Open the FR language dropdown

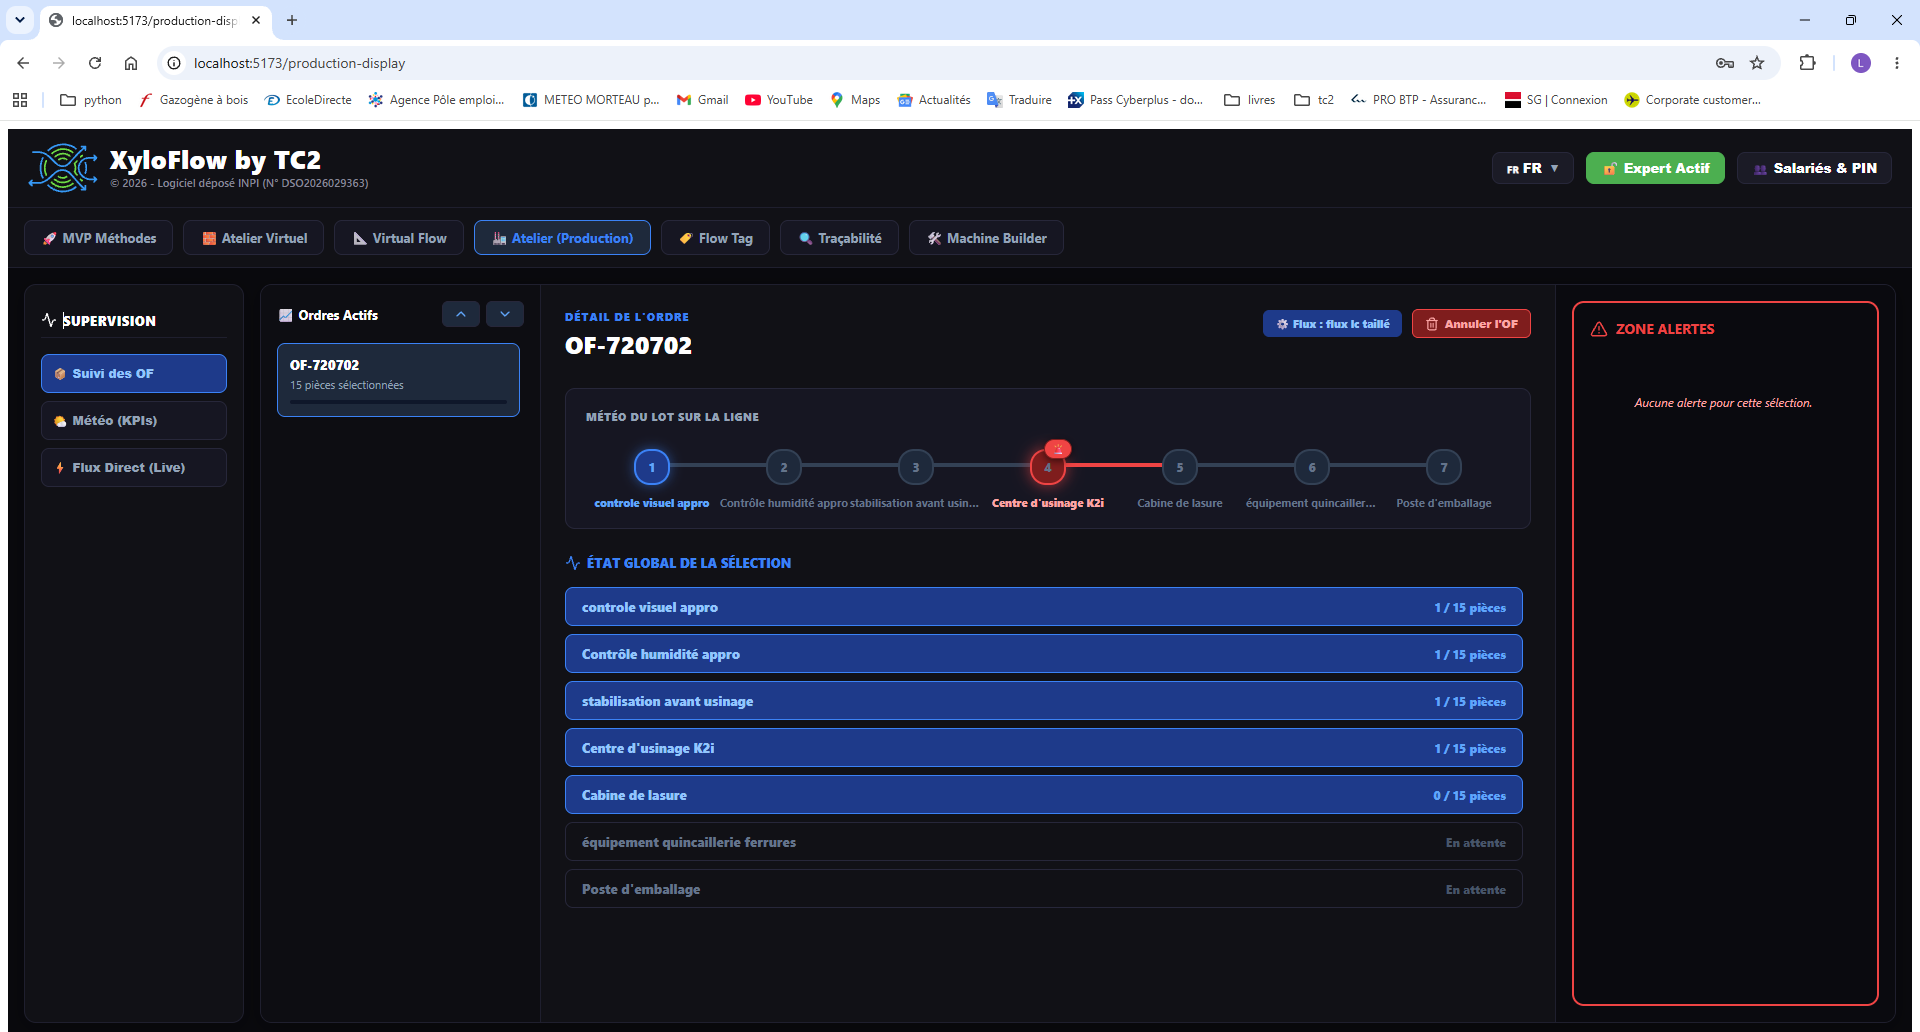click(x=1532, y=168)
